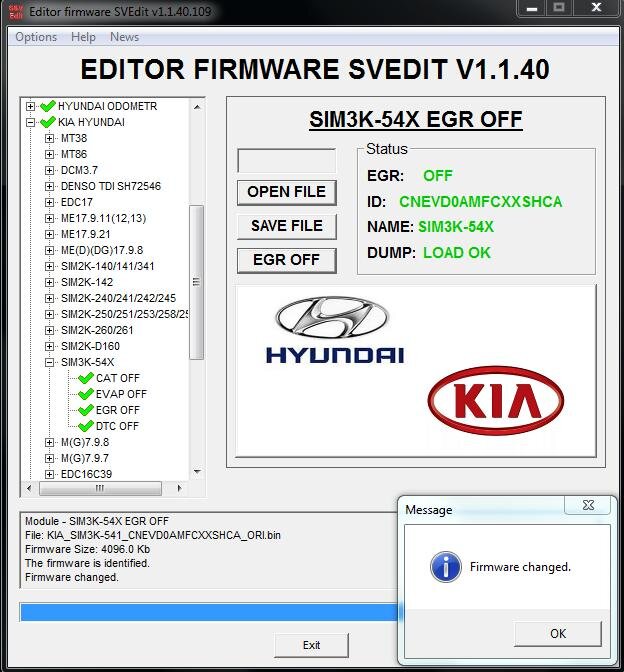The image size is (624, 672).
Task: Click the SAVE FILE button
Action: click(287, 226)
